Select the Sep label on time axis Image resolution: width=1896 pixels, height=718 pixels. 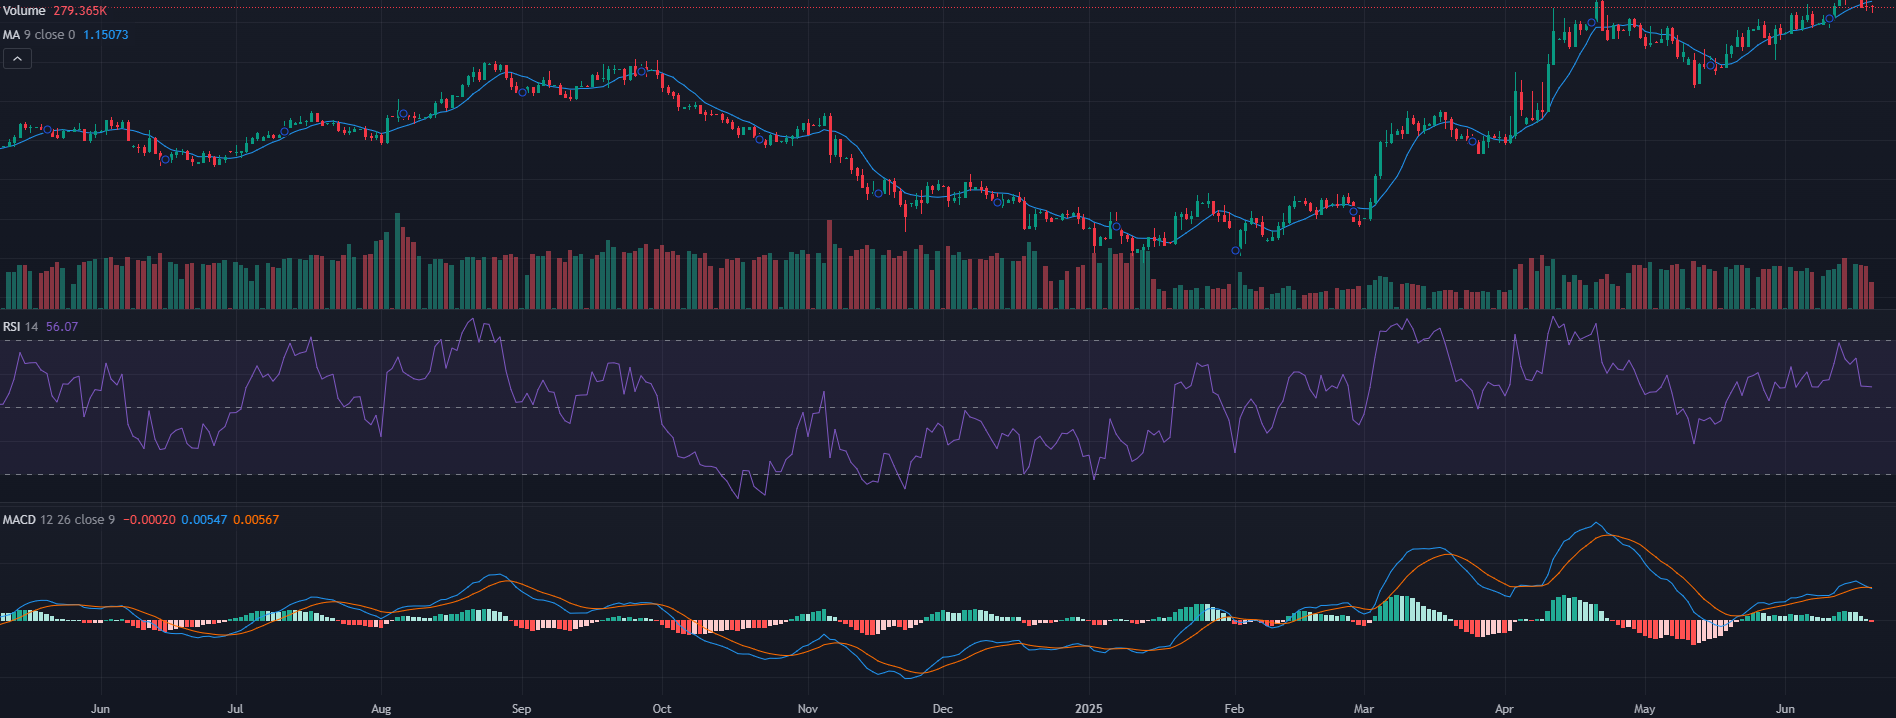pyautogui.click(x=521, y=709)
